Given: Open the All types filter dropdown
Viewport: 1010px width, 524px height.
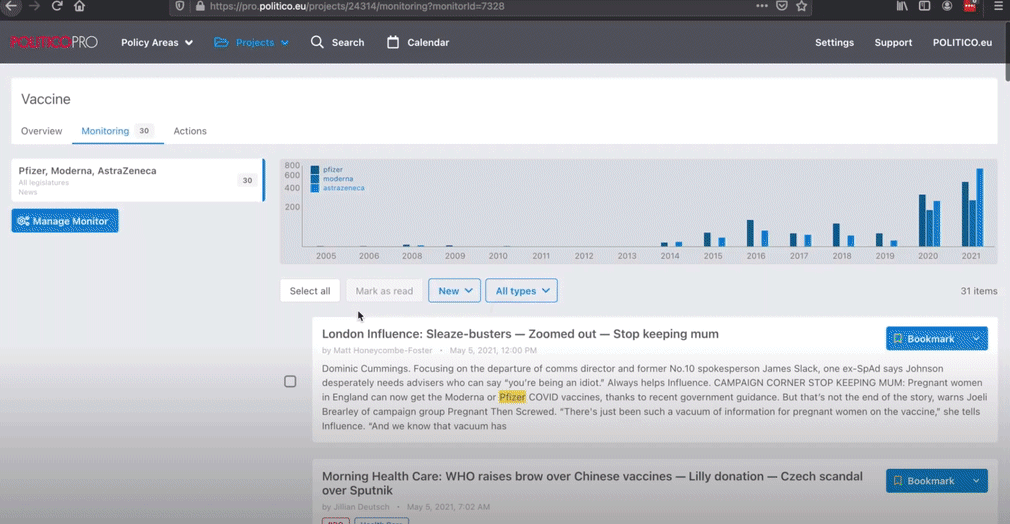Looking at the screenshot, I should (522, 291).
